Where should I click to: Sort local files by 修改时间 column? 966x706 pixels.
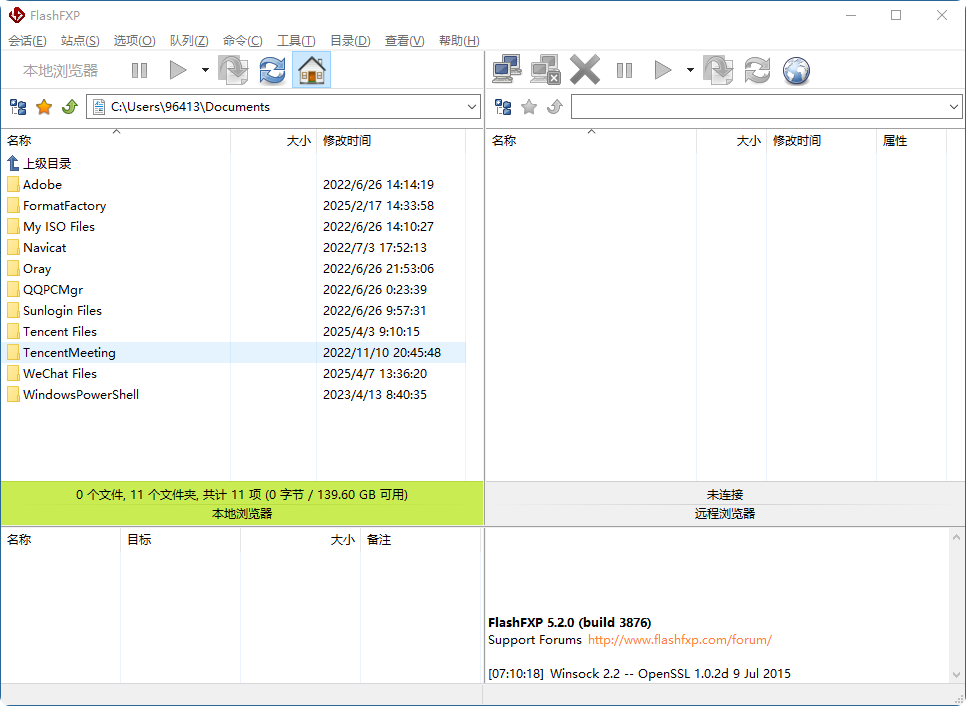pos(391,140)
